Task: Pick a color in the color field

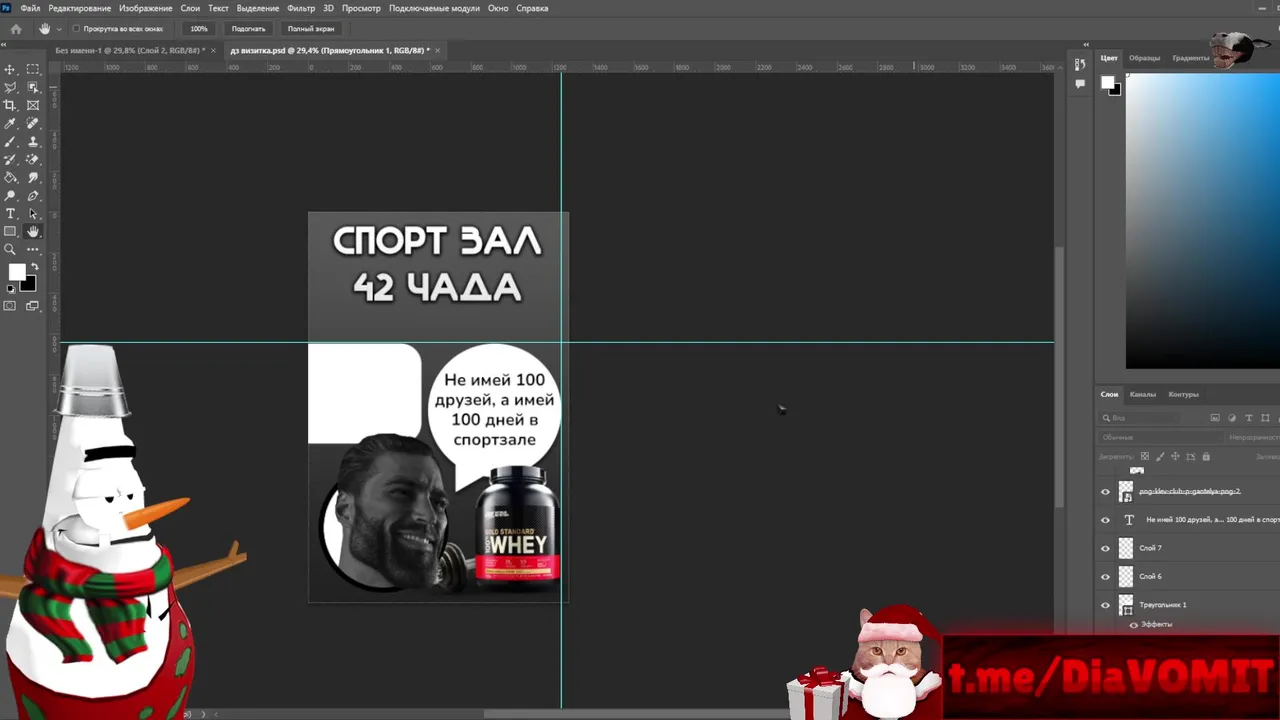Action: click(1202, 221)
